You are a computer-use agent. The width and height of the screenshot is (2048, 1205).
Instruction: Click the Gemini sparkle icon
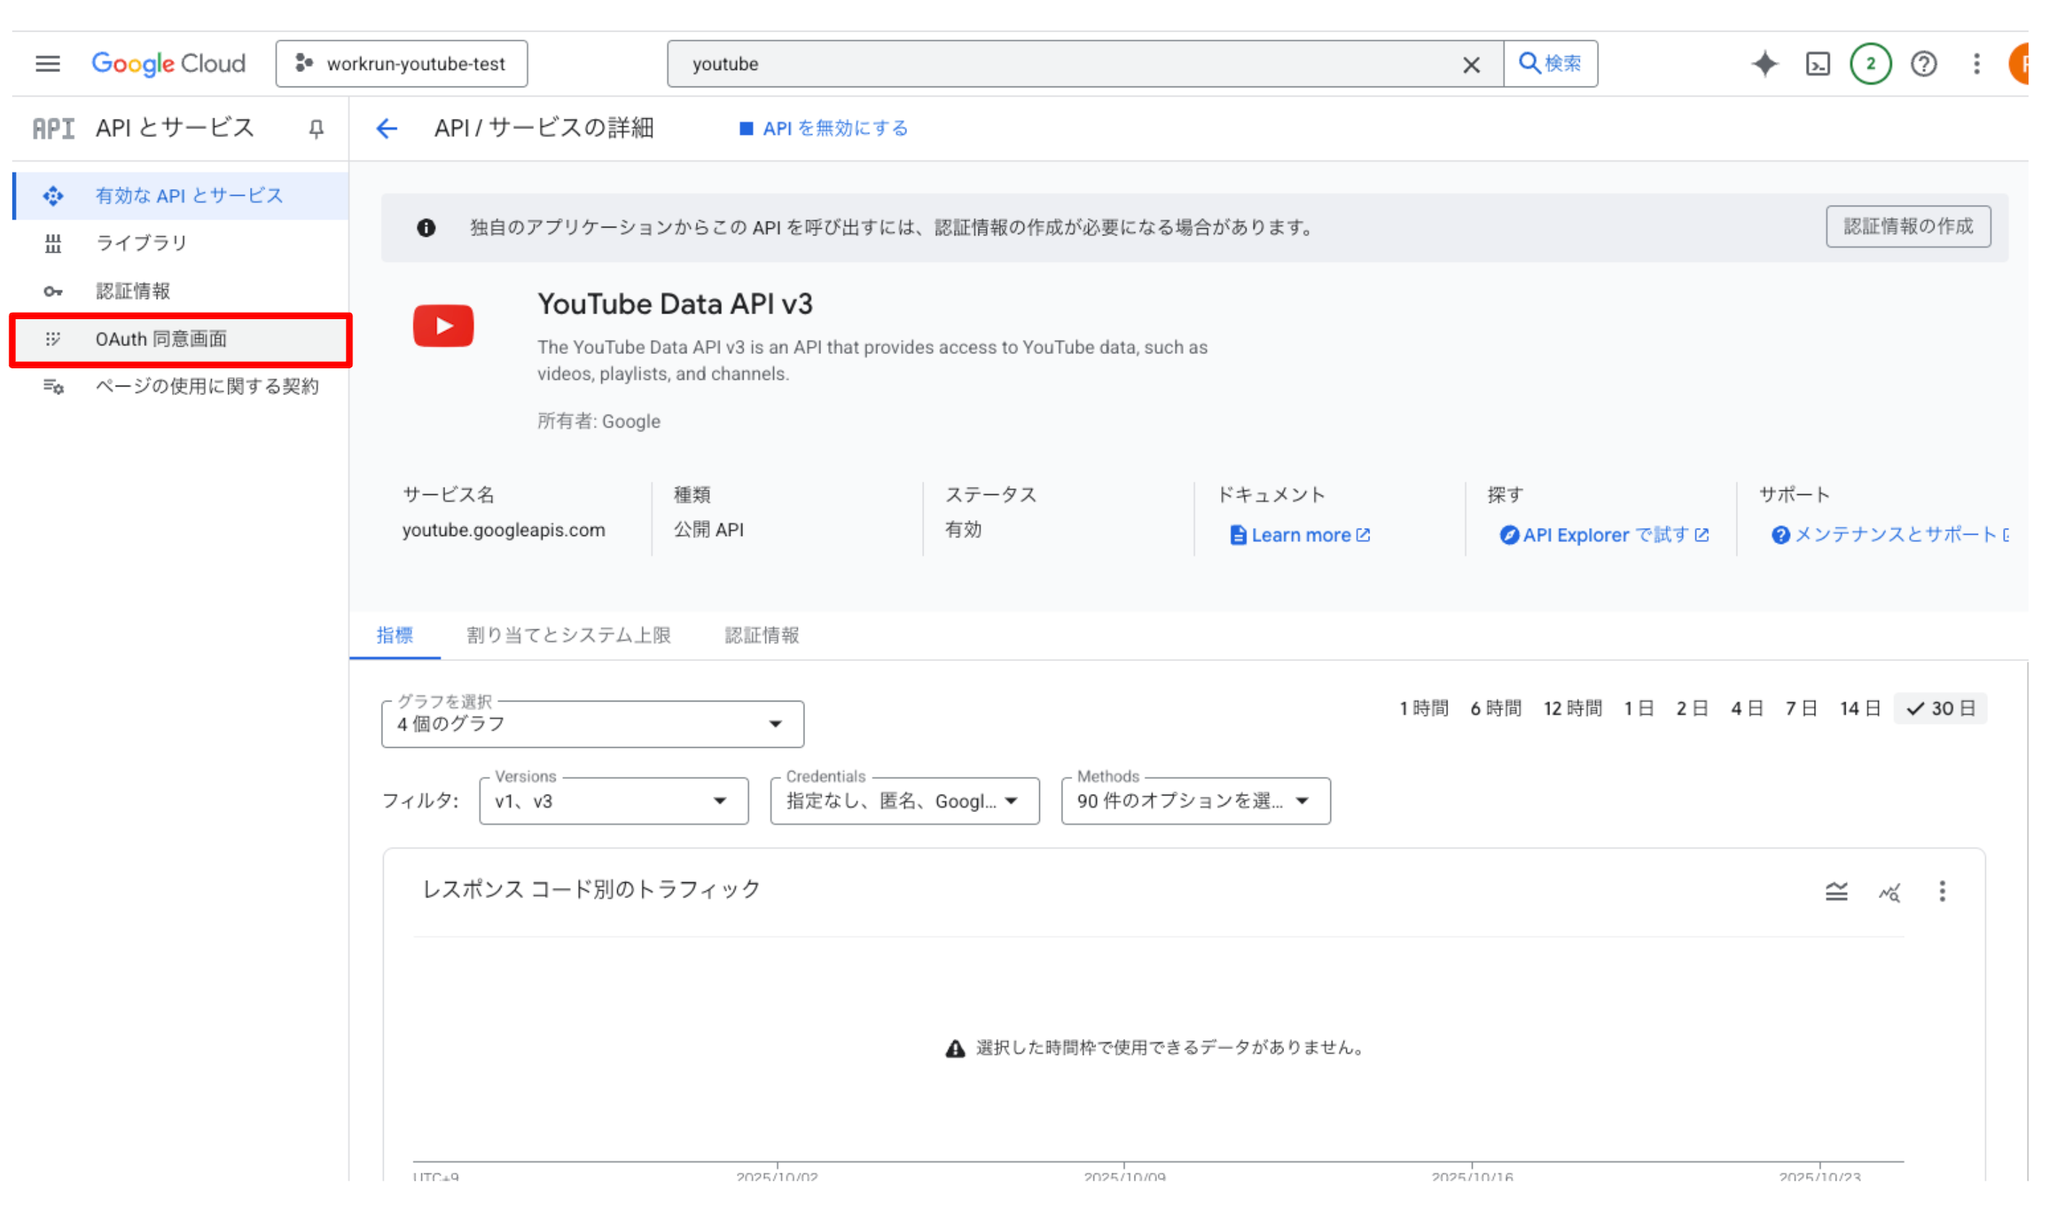[x=1765, y=64]
